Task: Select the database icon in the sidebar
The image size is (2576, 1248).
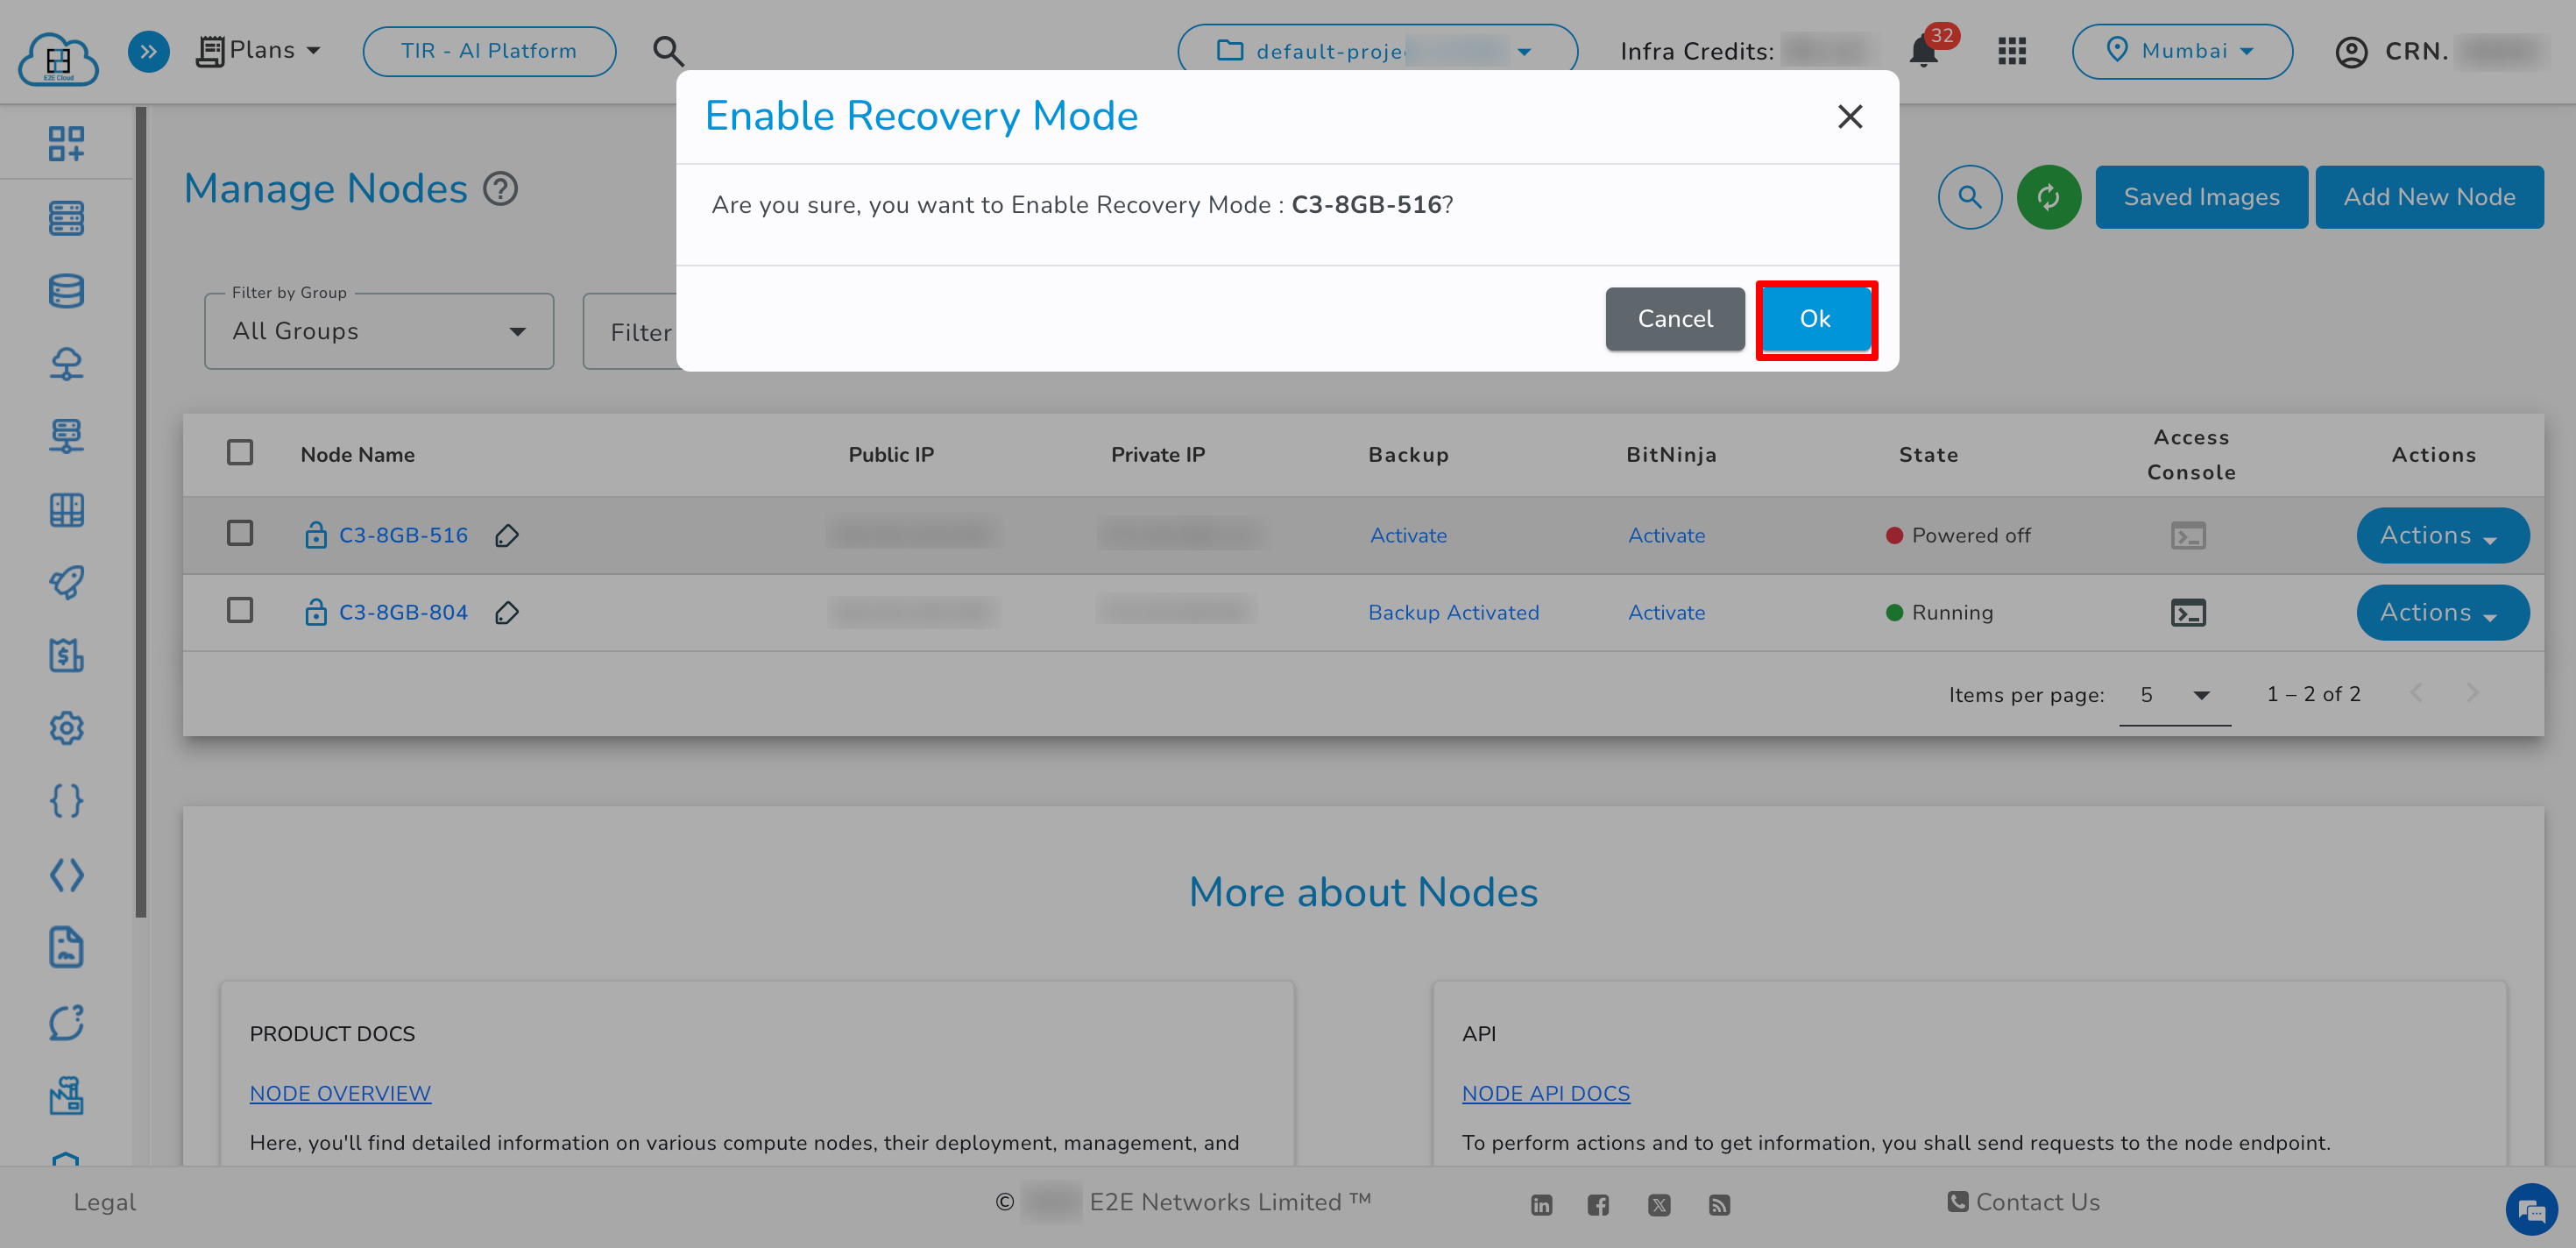Action: tap(66, 290)
